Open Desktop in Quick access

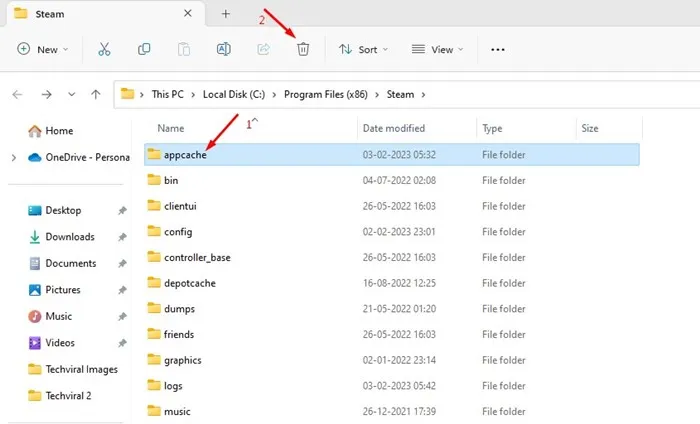[x=54, y=210]
